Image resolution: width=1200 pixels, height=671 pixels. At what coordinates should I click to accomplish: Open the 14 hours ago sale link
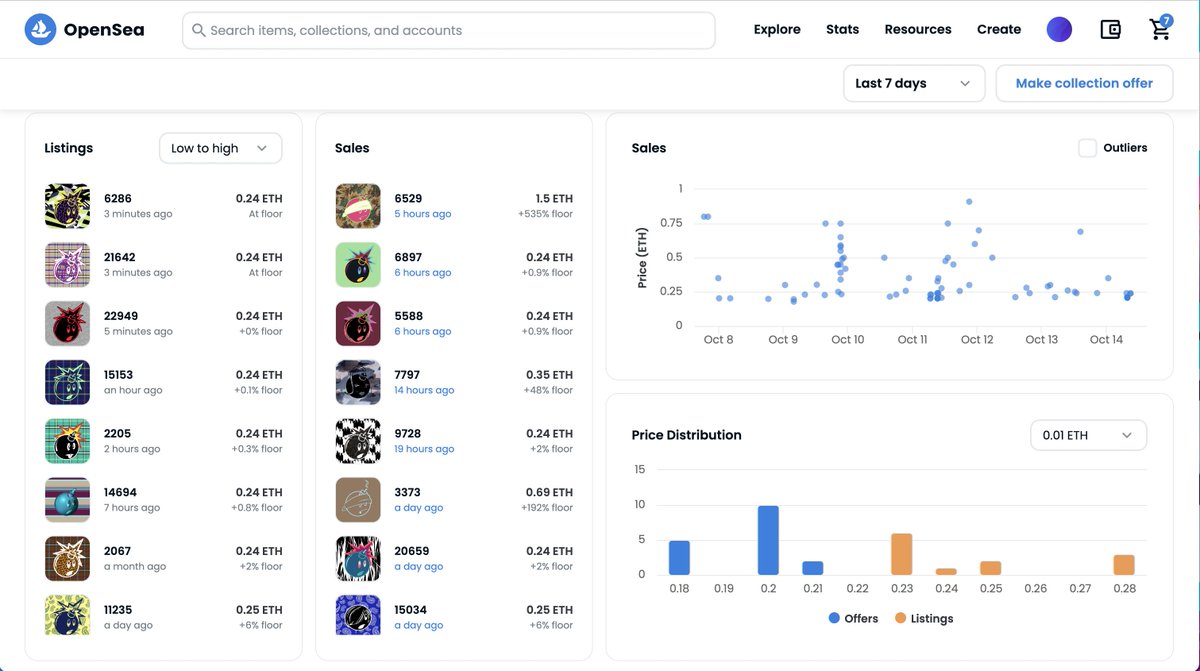click(424, 390)
